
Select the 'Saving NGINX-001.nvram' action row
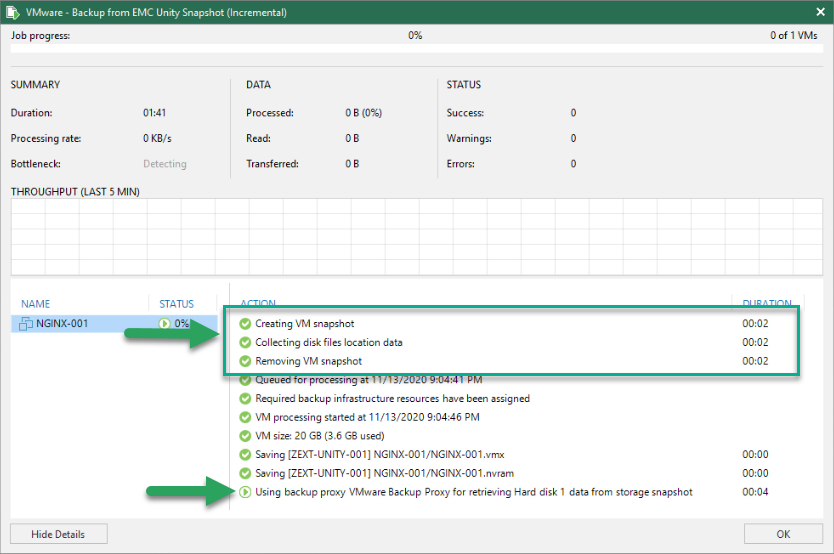tap(521, 473)
